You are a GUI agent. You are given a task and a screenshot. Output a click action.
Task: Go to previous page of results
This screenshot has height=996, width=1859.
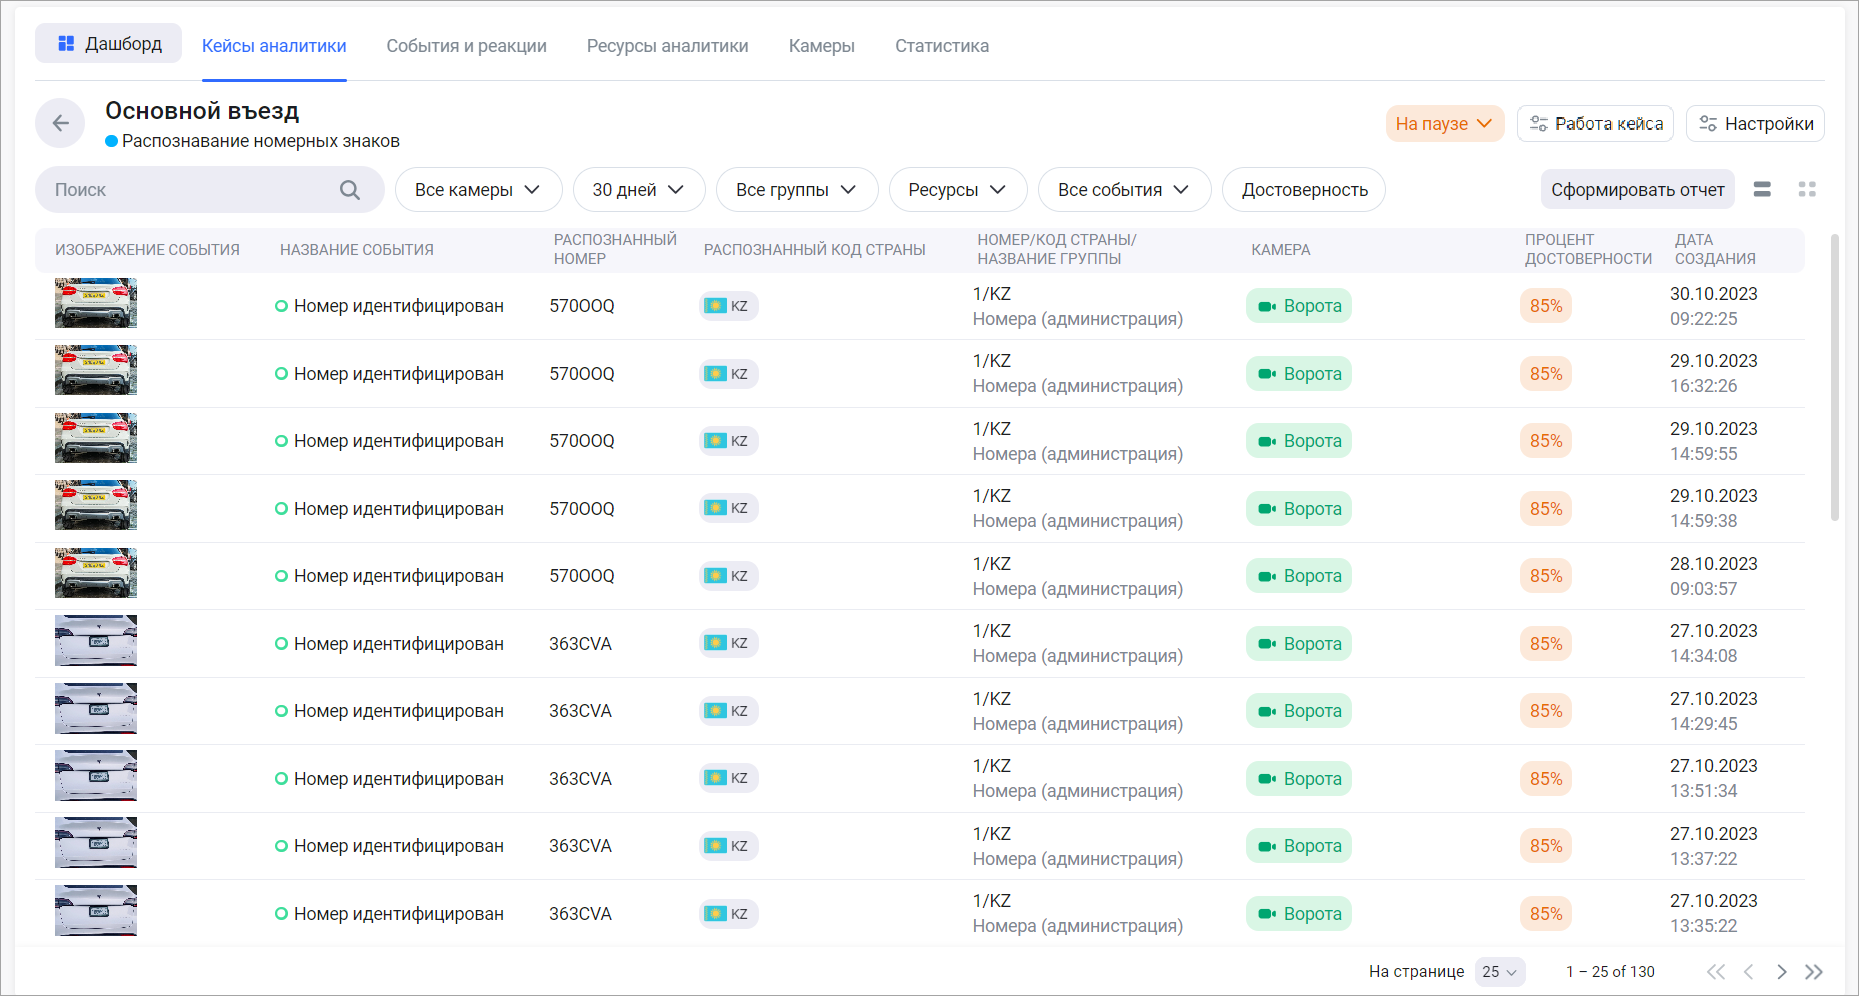1748,972
